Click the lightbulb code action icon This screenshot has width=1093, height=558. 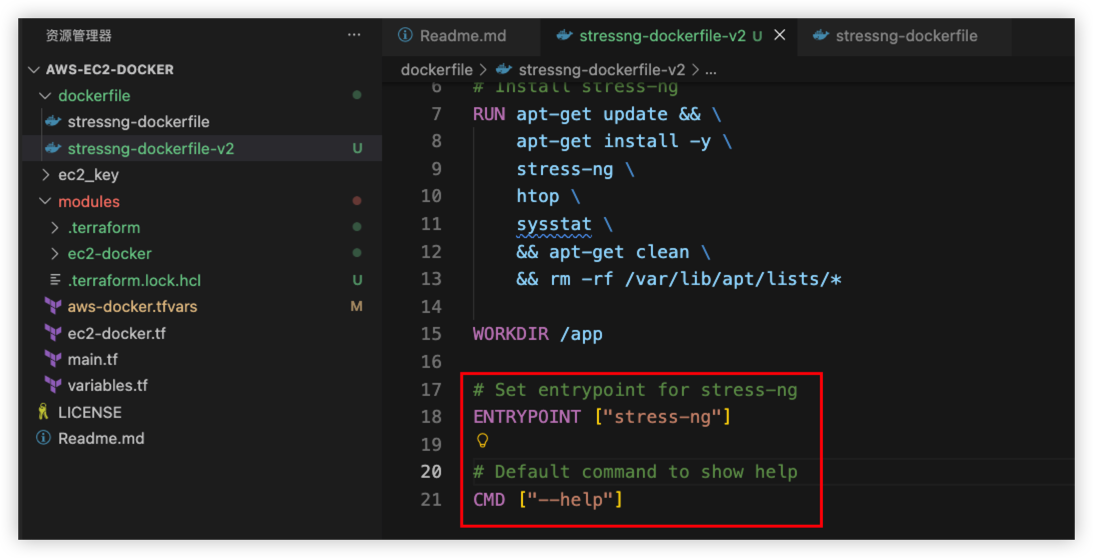click(x=482, y=441)
